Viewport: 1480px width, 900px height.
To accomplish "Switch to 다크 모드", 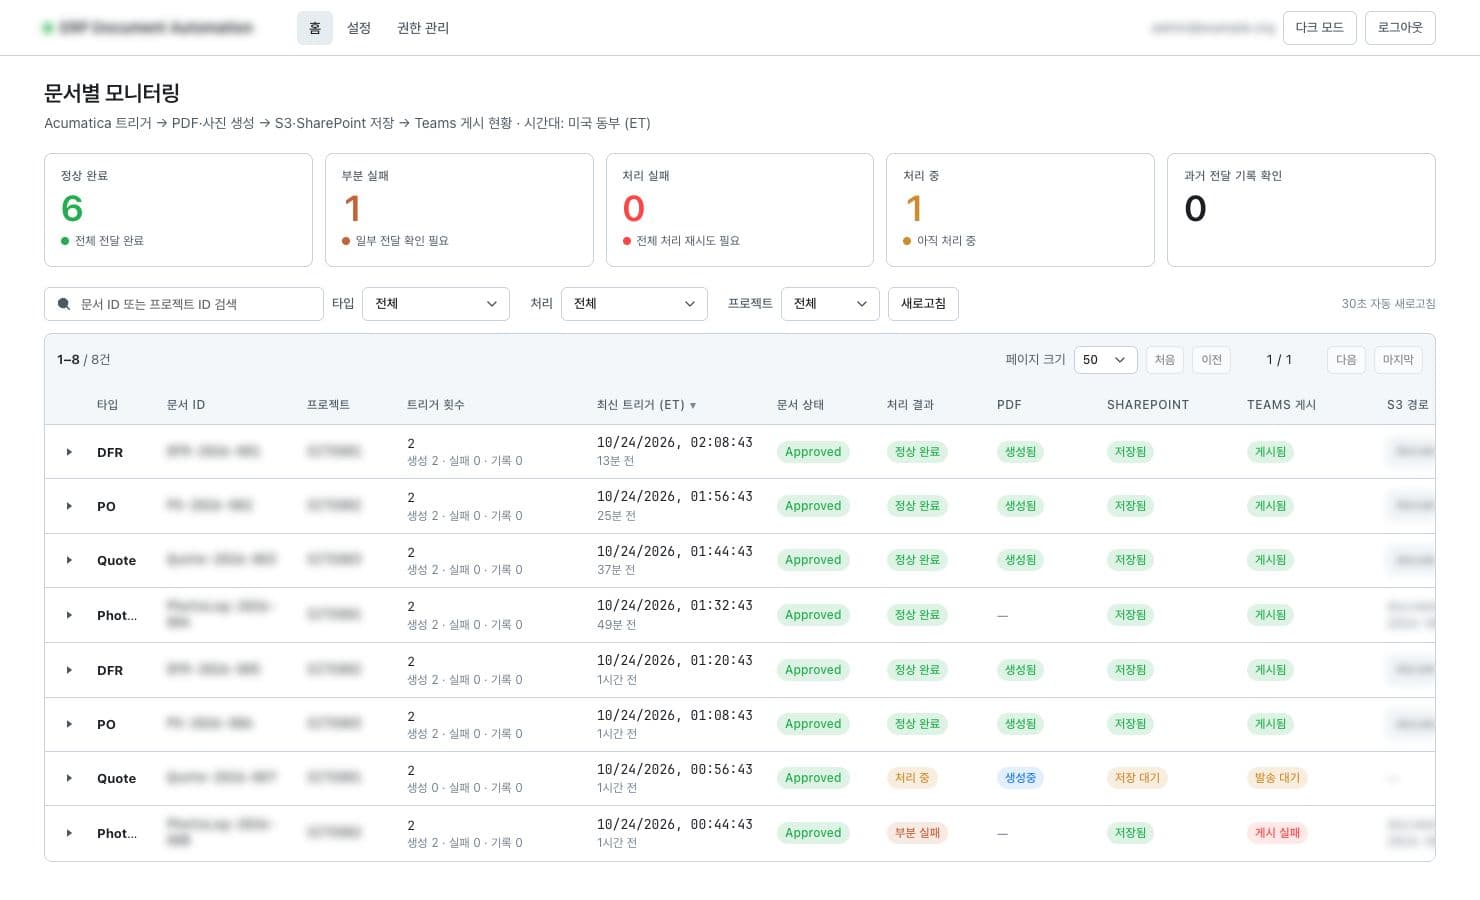I will tap(1319, 28).
